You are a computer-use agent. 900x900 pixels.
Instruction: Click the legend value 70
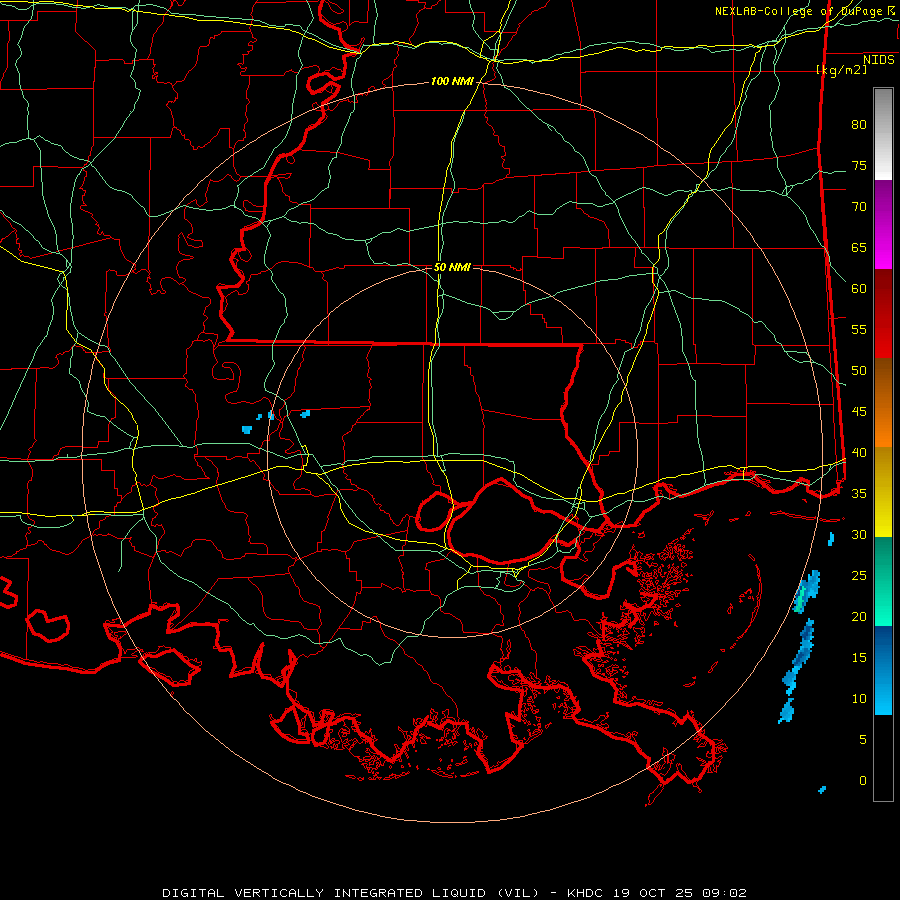[x=859, y=207]
